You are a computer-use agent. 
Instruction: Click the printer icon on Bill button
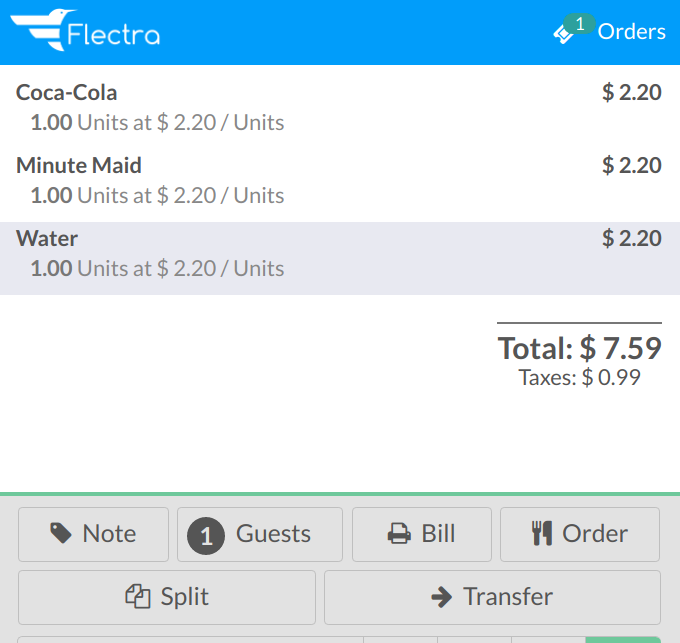coord(400,534)
